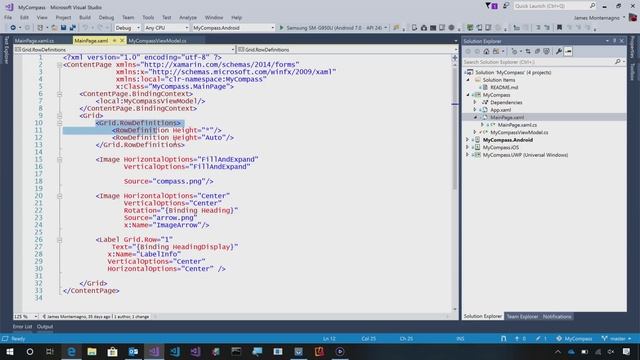Close the MainPage.xaml tab

[x=122, y=40]
